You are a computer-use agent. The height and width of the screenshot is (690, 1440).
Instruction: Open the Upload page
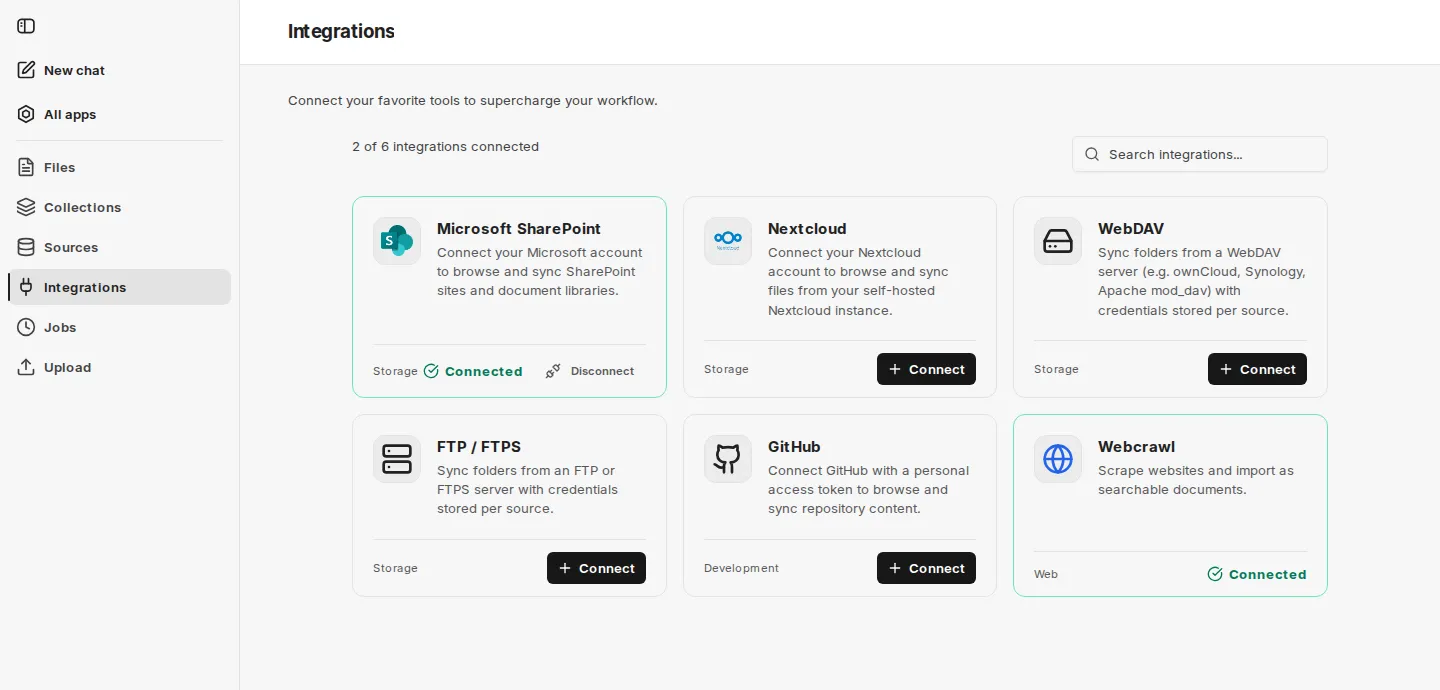point(119,367)
